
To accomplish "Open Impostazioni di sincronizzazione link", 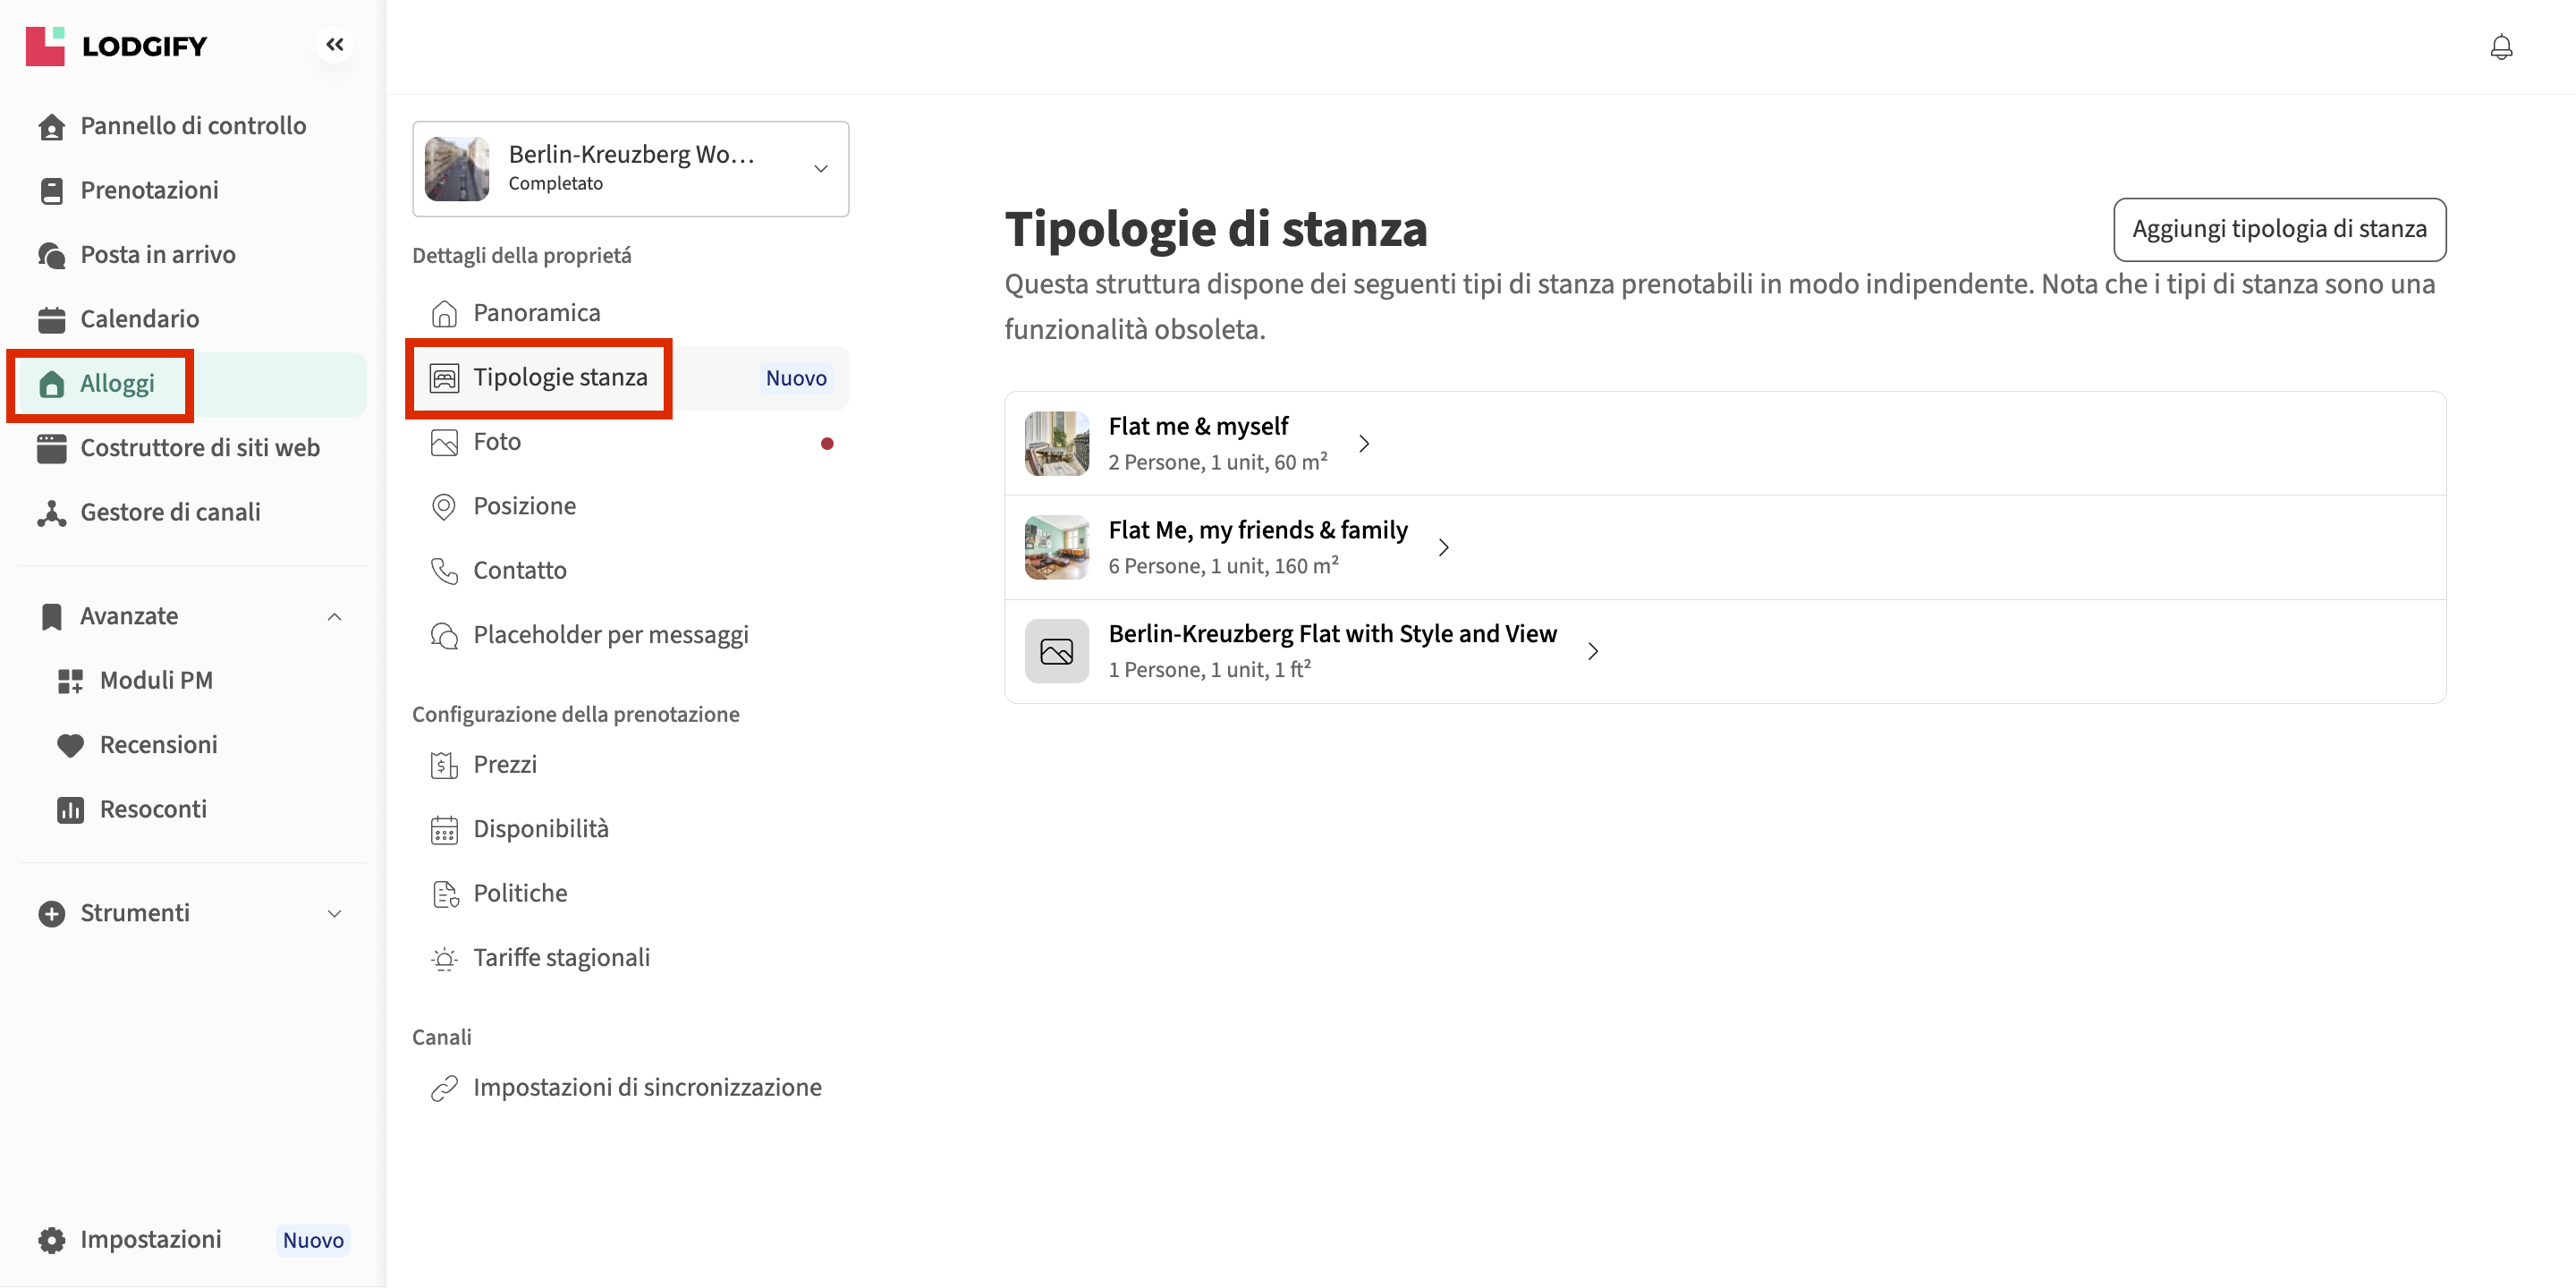I will click(x=646, y=1087).
